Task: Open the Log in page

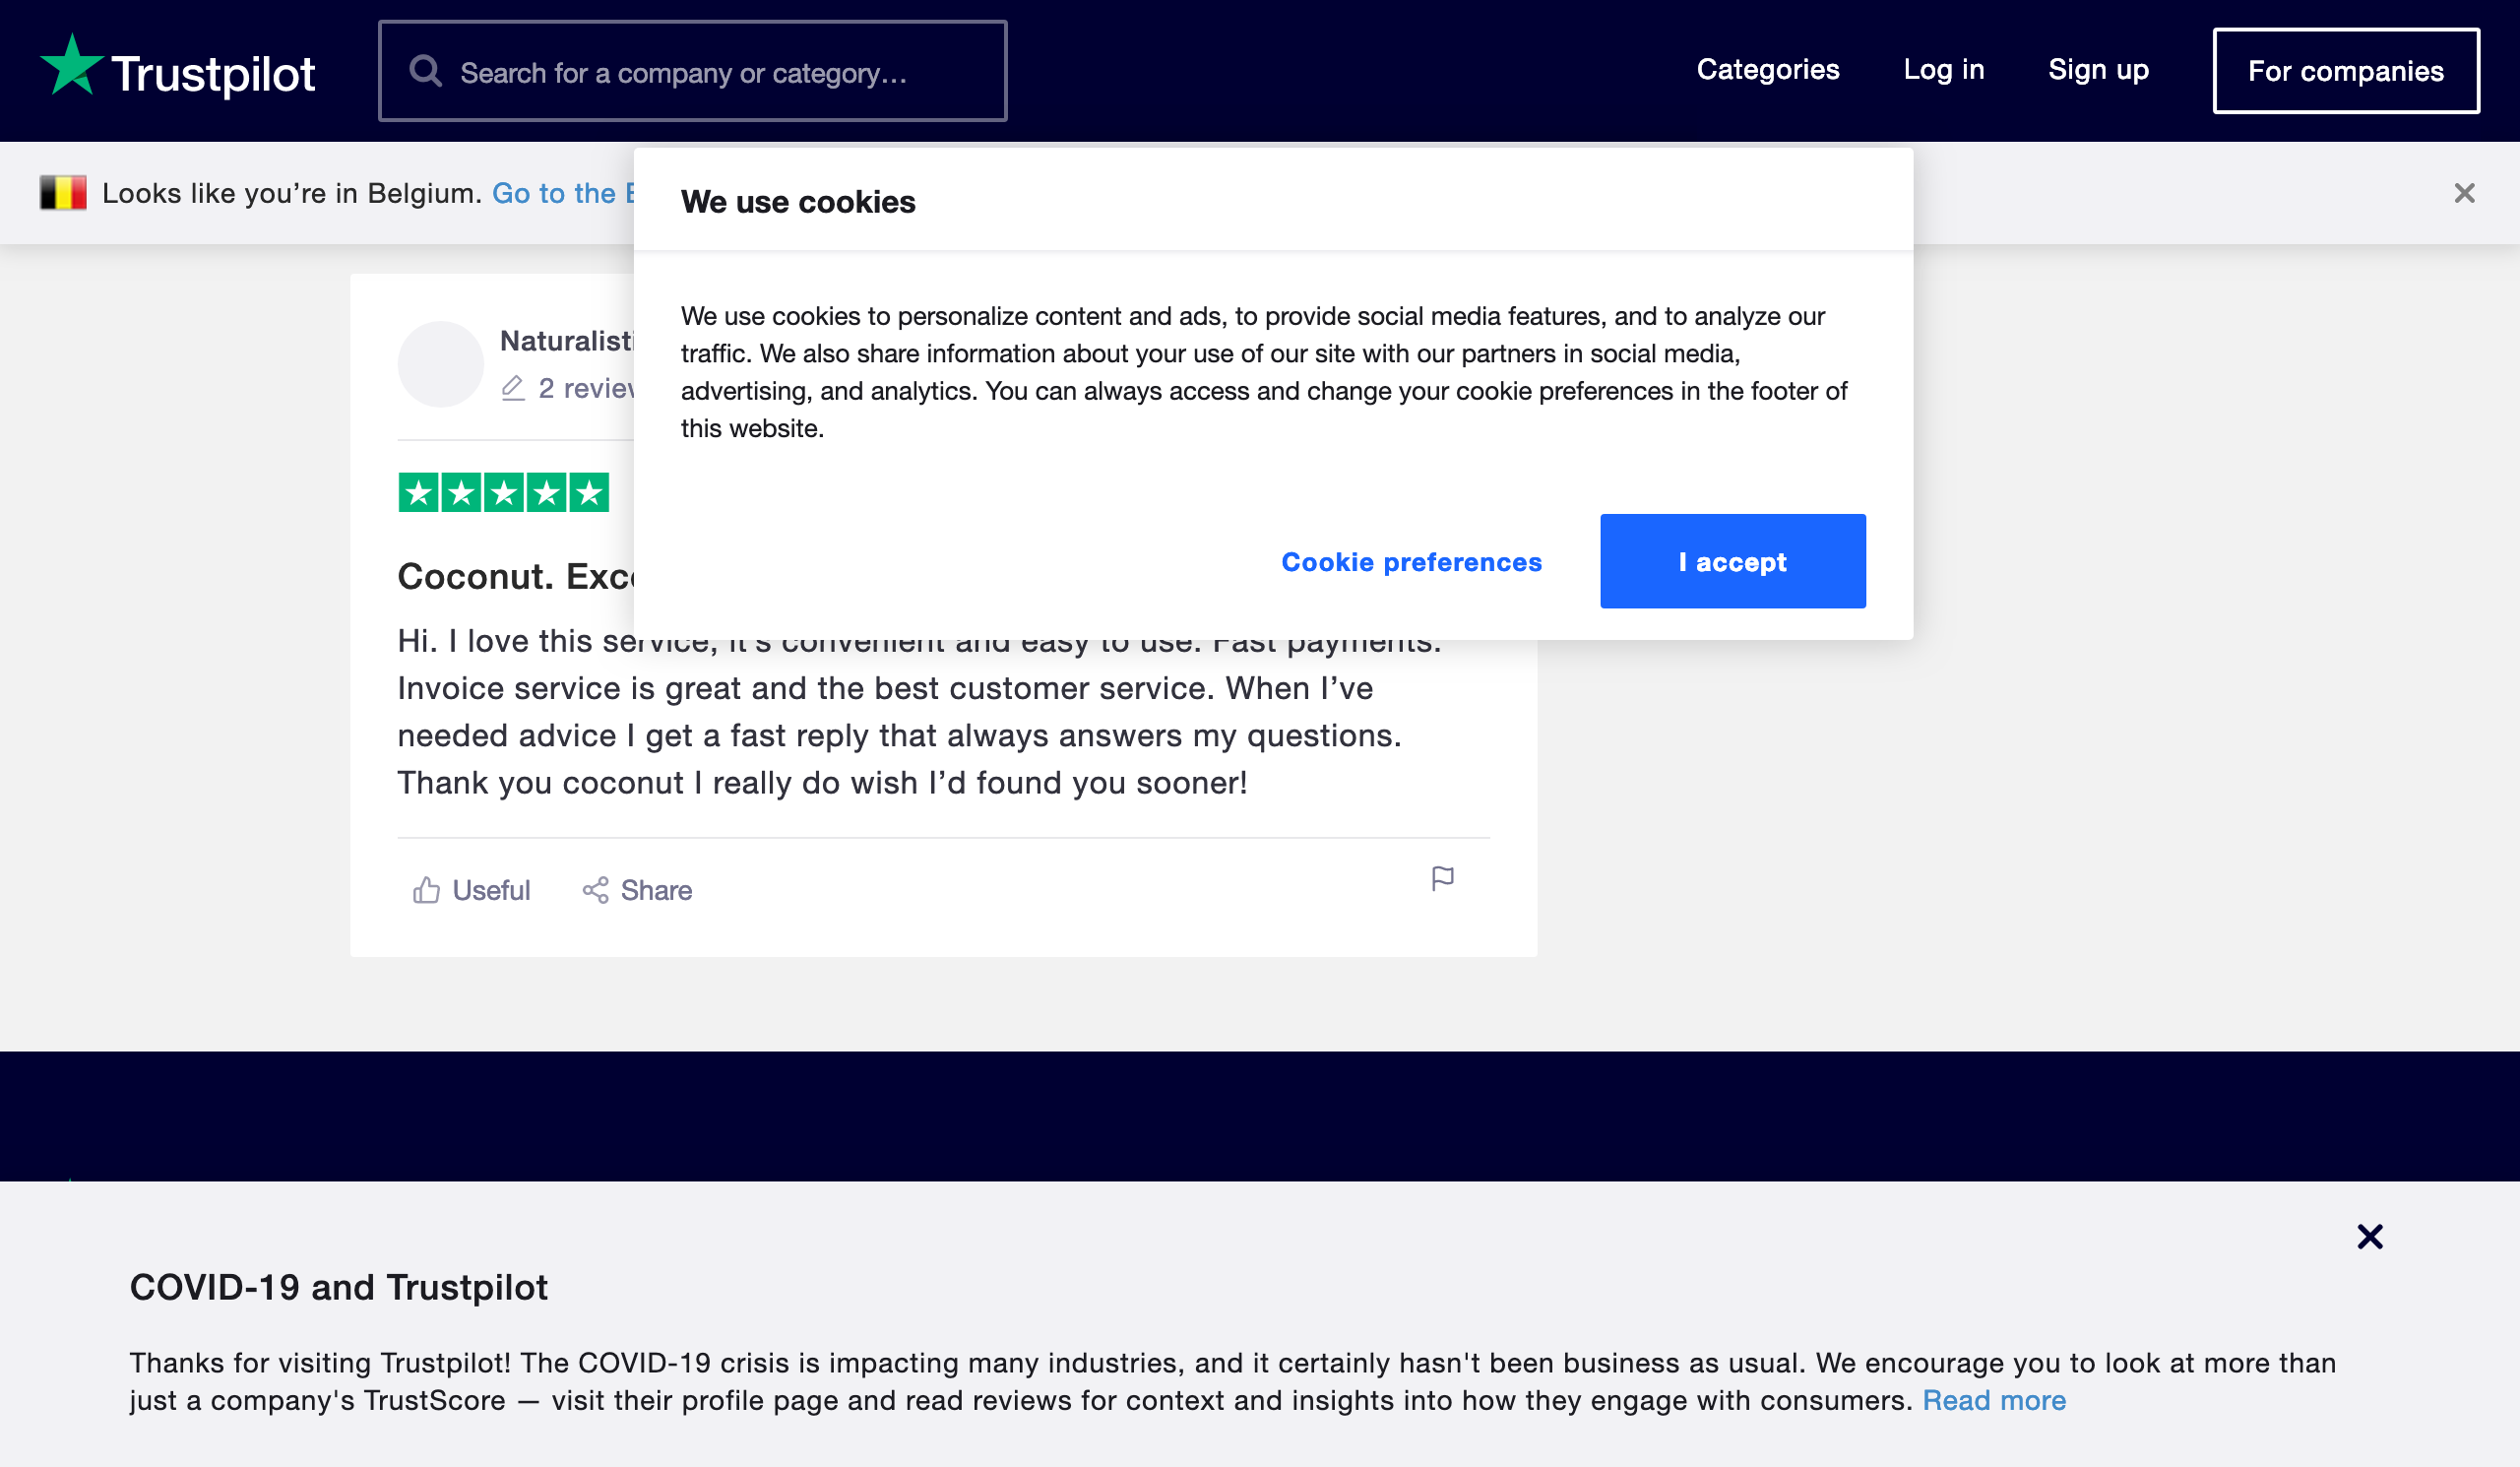Action: pos(1943,70)
